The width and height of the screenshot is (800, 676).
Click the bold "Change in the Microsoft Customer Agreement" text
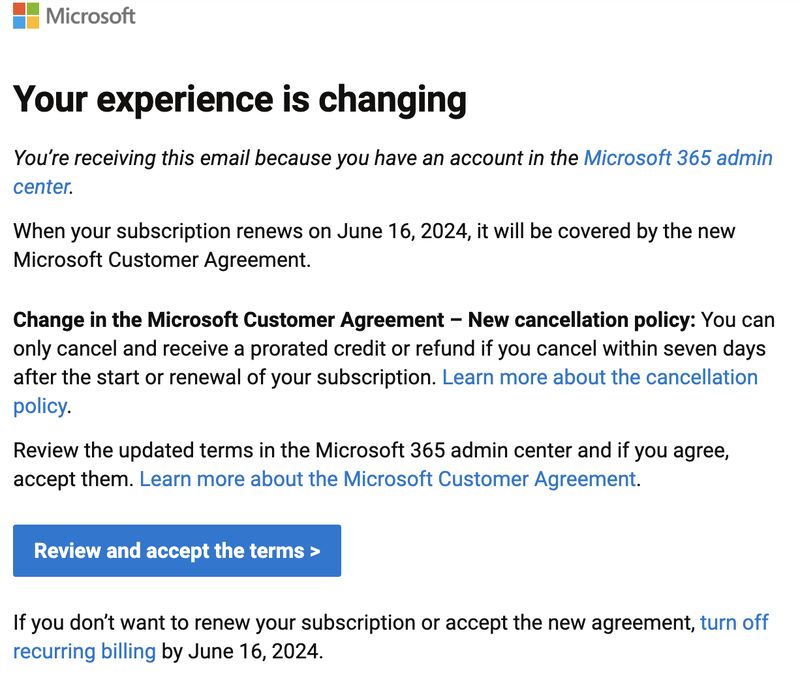pos(229,320)
